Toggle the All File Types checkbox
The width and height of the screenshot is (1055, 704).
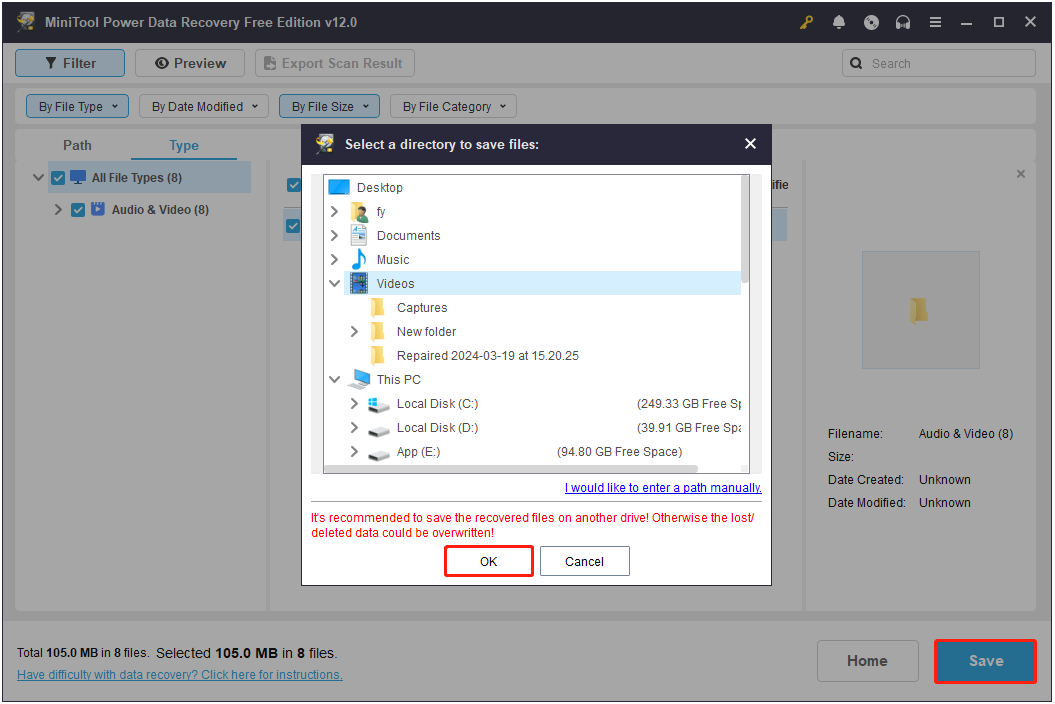(58, 178)
